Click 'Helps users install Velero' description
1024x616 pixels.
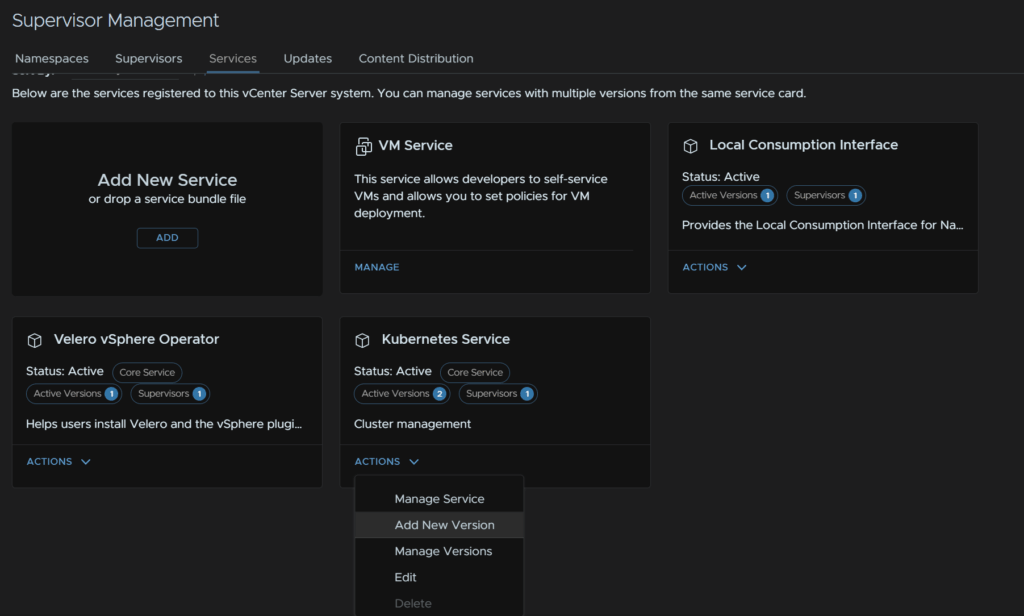point(164,424)
